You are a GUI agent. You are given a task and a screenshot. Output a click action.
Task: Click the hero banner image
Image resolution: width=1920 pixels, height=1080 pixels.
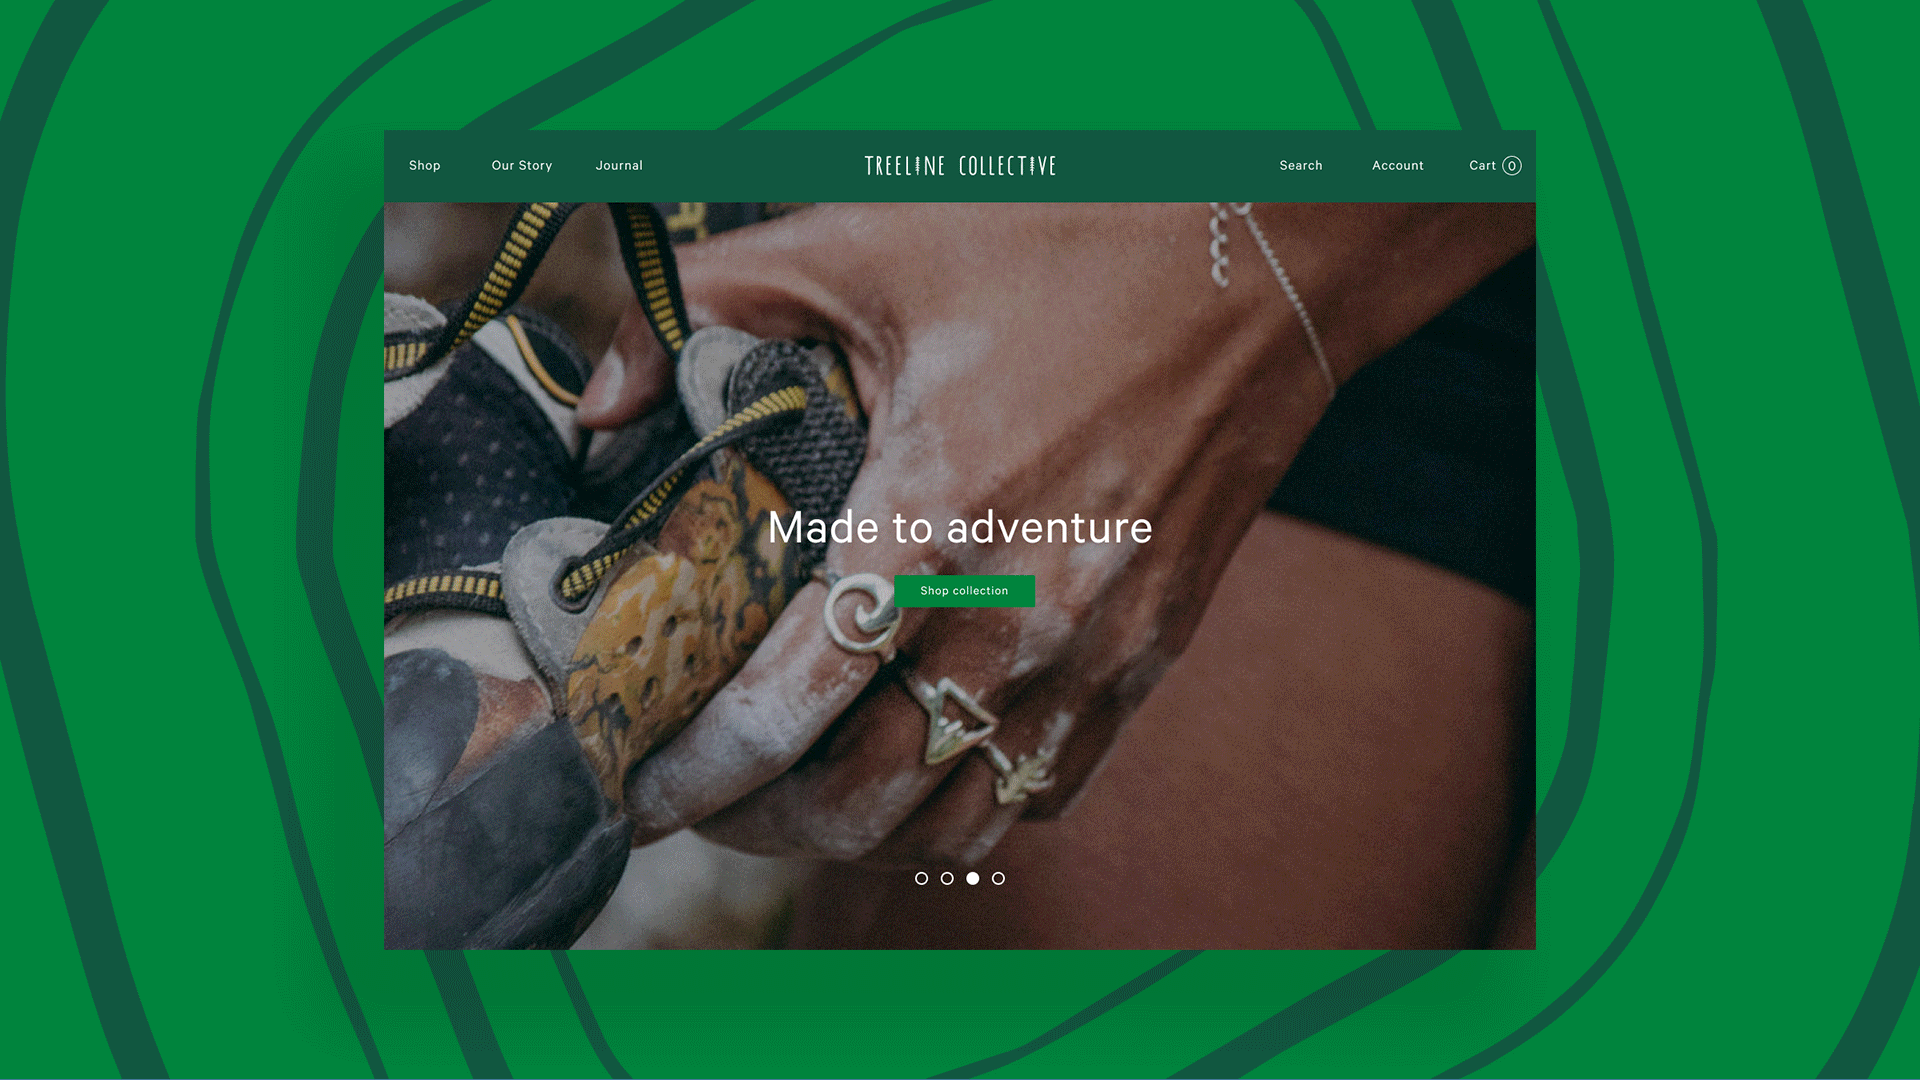pyautogui.click(x=960, y=575)
